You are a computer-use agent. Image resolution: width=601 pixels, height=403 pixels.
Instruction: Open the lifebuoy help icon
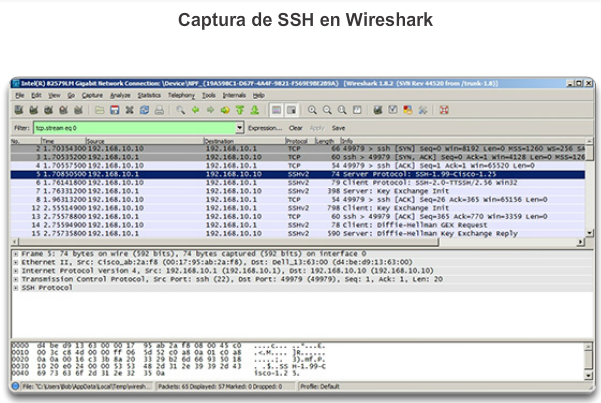tap(444, 110)
